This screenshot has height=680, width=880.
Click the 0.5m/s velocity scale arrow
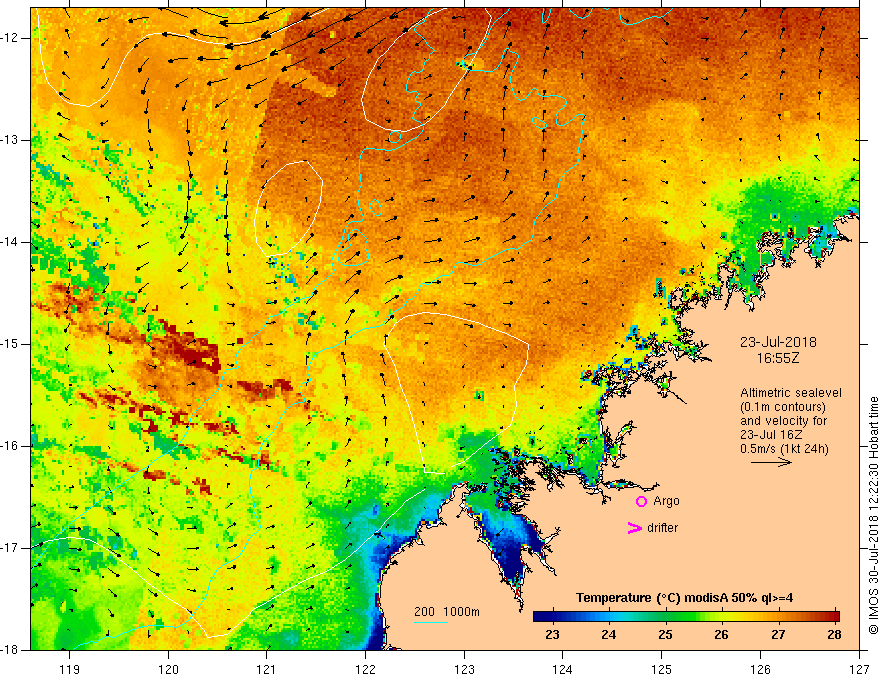[771, 462]
